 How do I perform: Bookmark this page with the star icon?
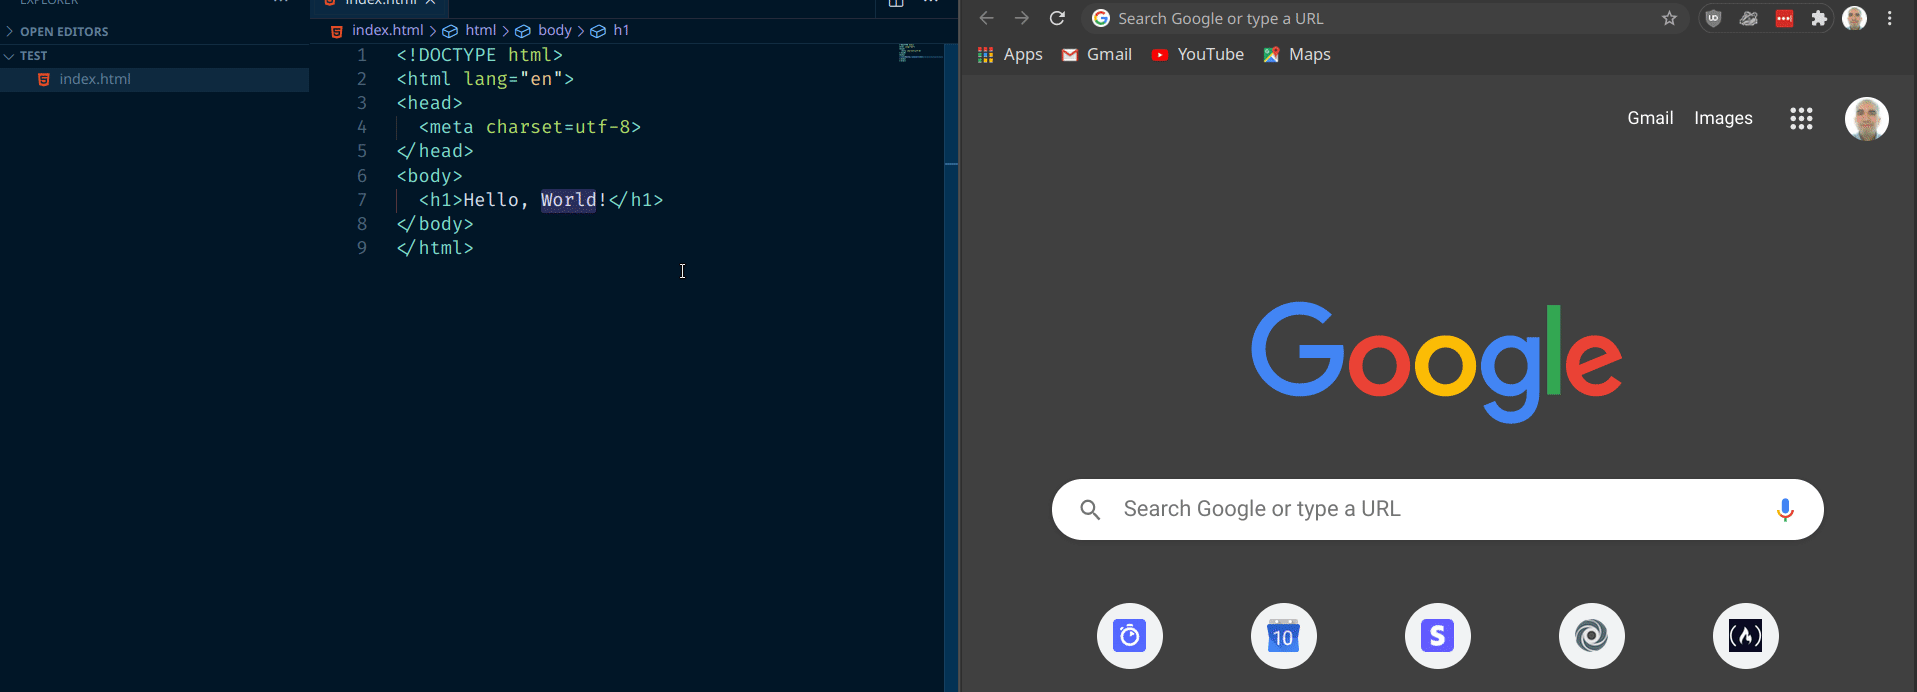1669,18
